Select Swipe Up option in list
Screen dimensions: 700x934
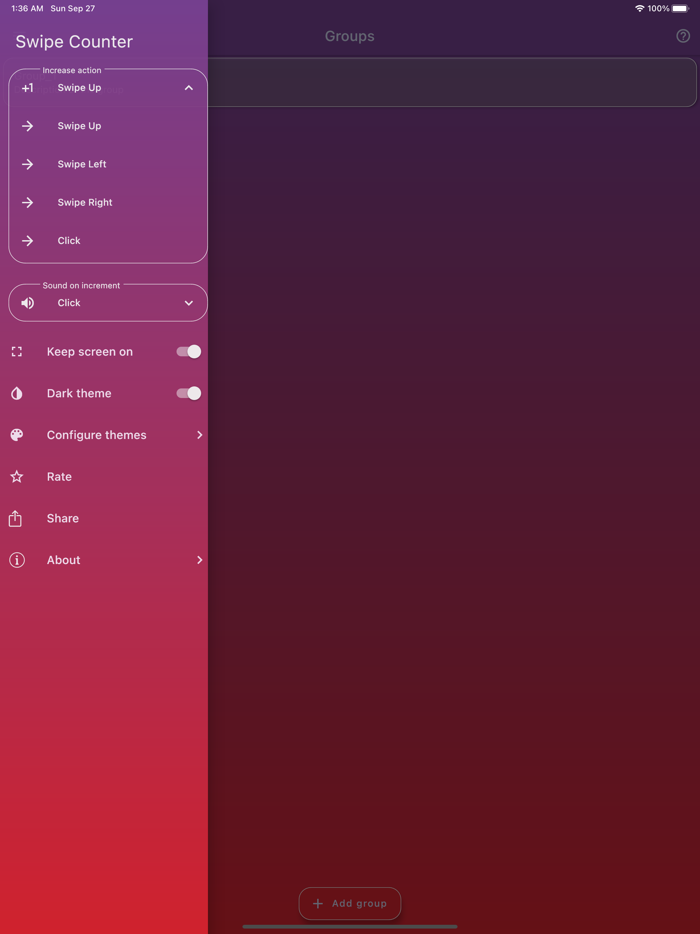108,126
